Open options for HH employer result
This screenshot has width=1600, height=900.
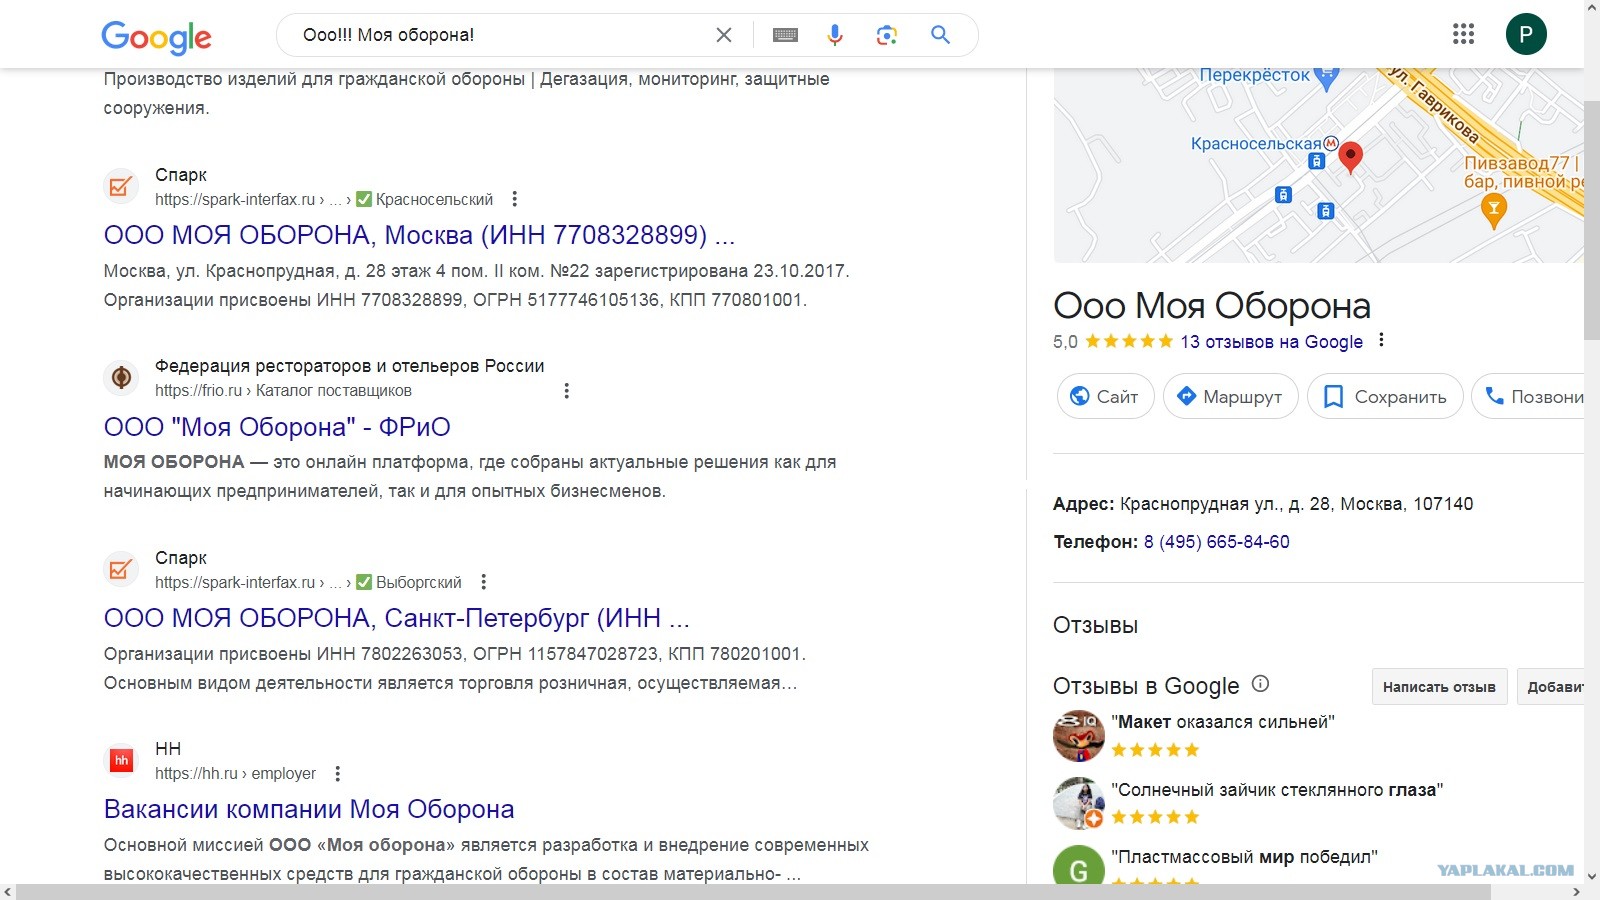(338, 774)
